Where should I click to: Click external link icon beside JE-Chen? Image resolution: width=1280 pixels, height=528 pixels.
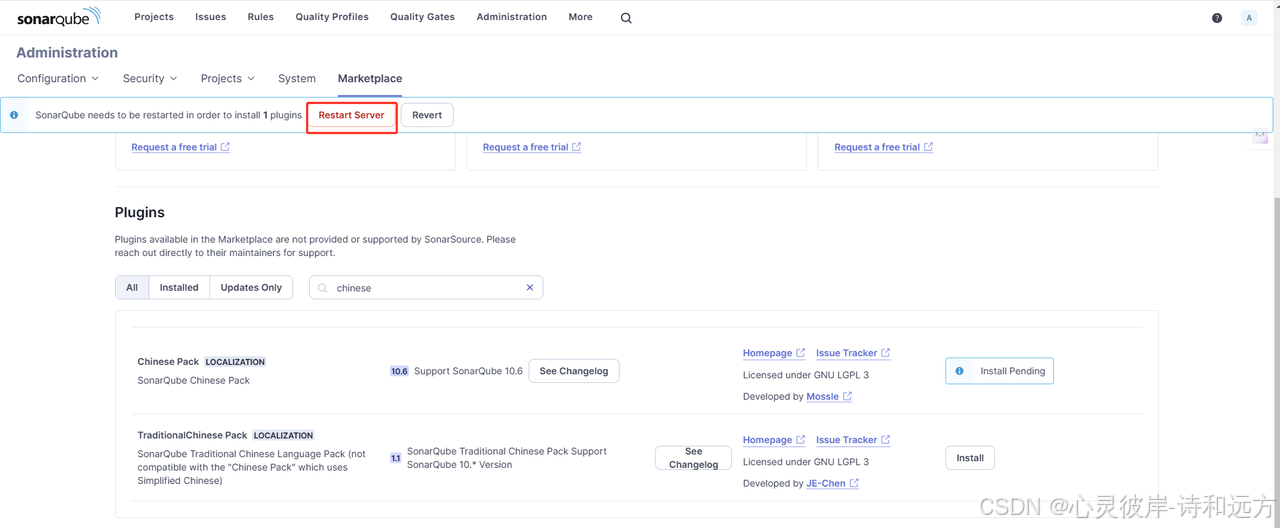(854, 484)
